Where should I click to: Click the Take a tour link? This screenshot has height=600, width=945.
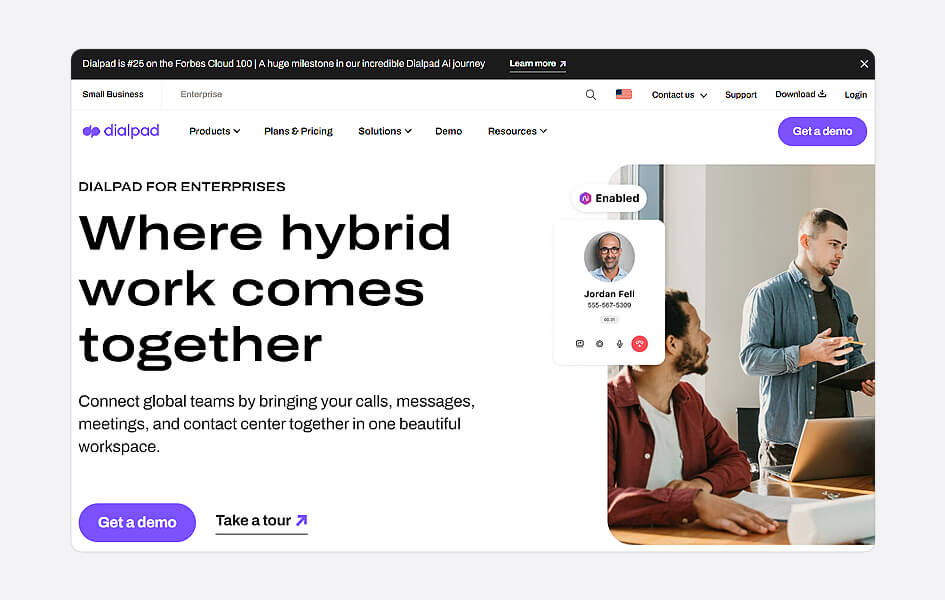pos(262,521)
